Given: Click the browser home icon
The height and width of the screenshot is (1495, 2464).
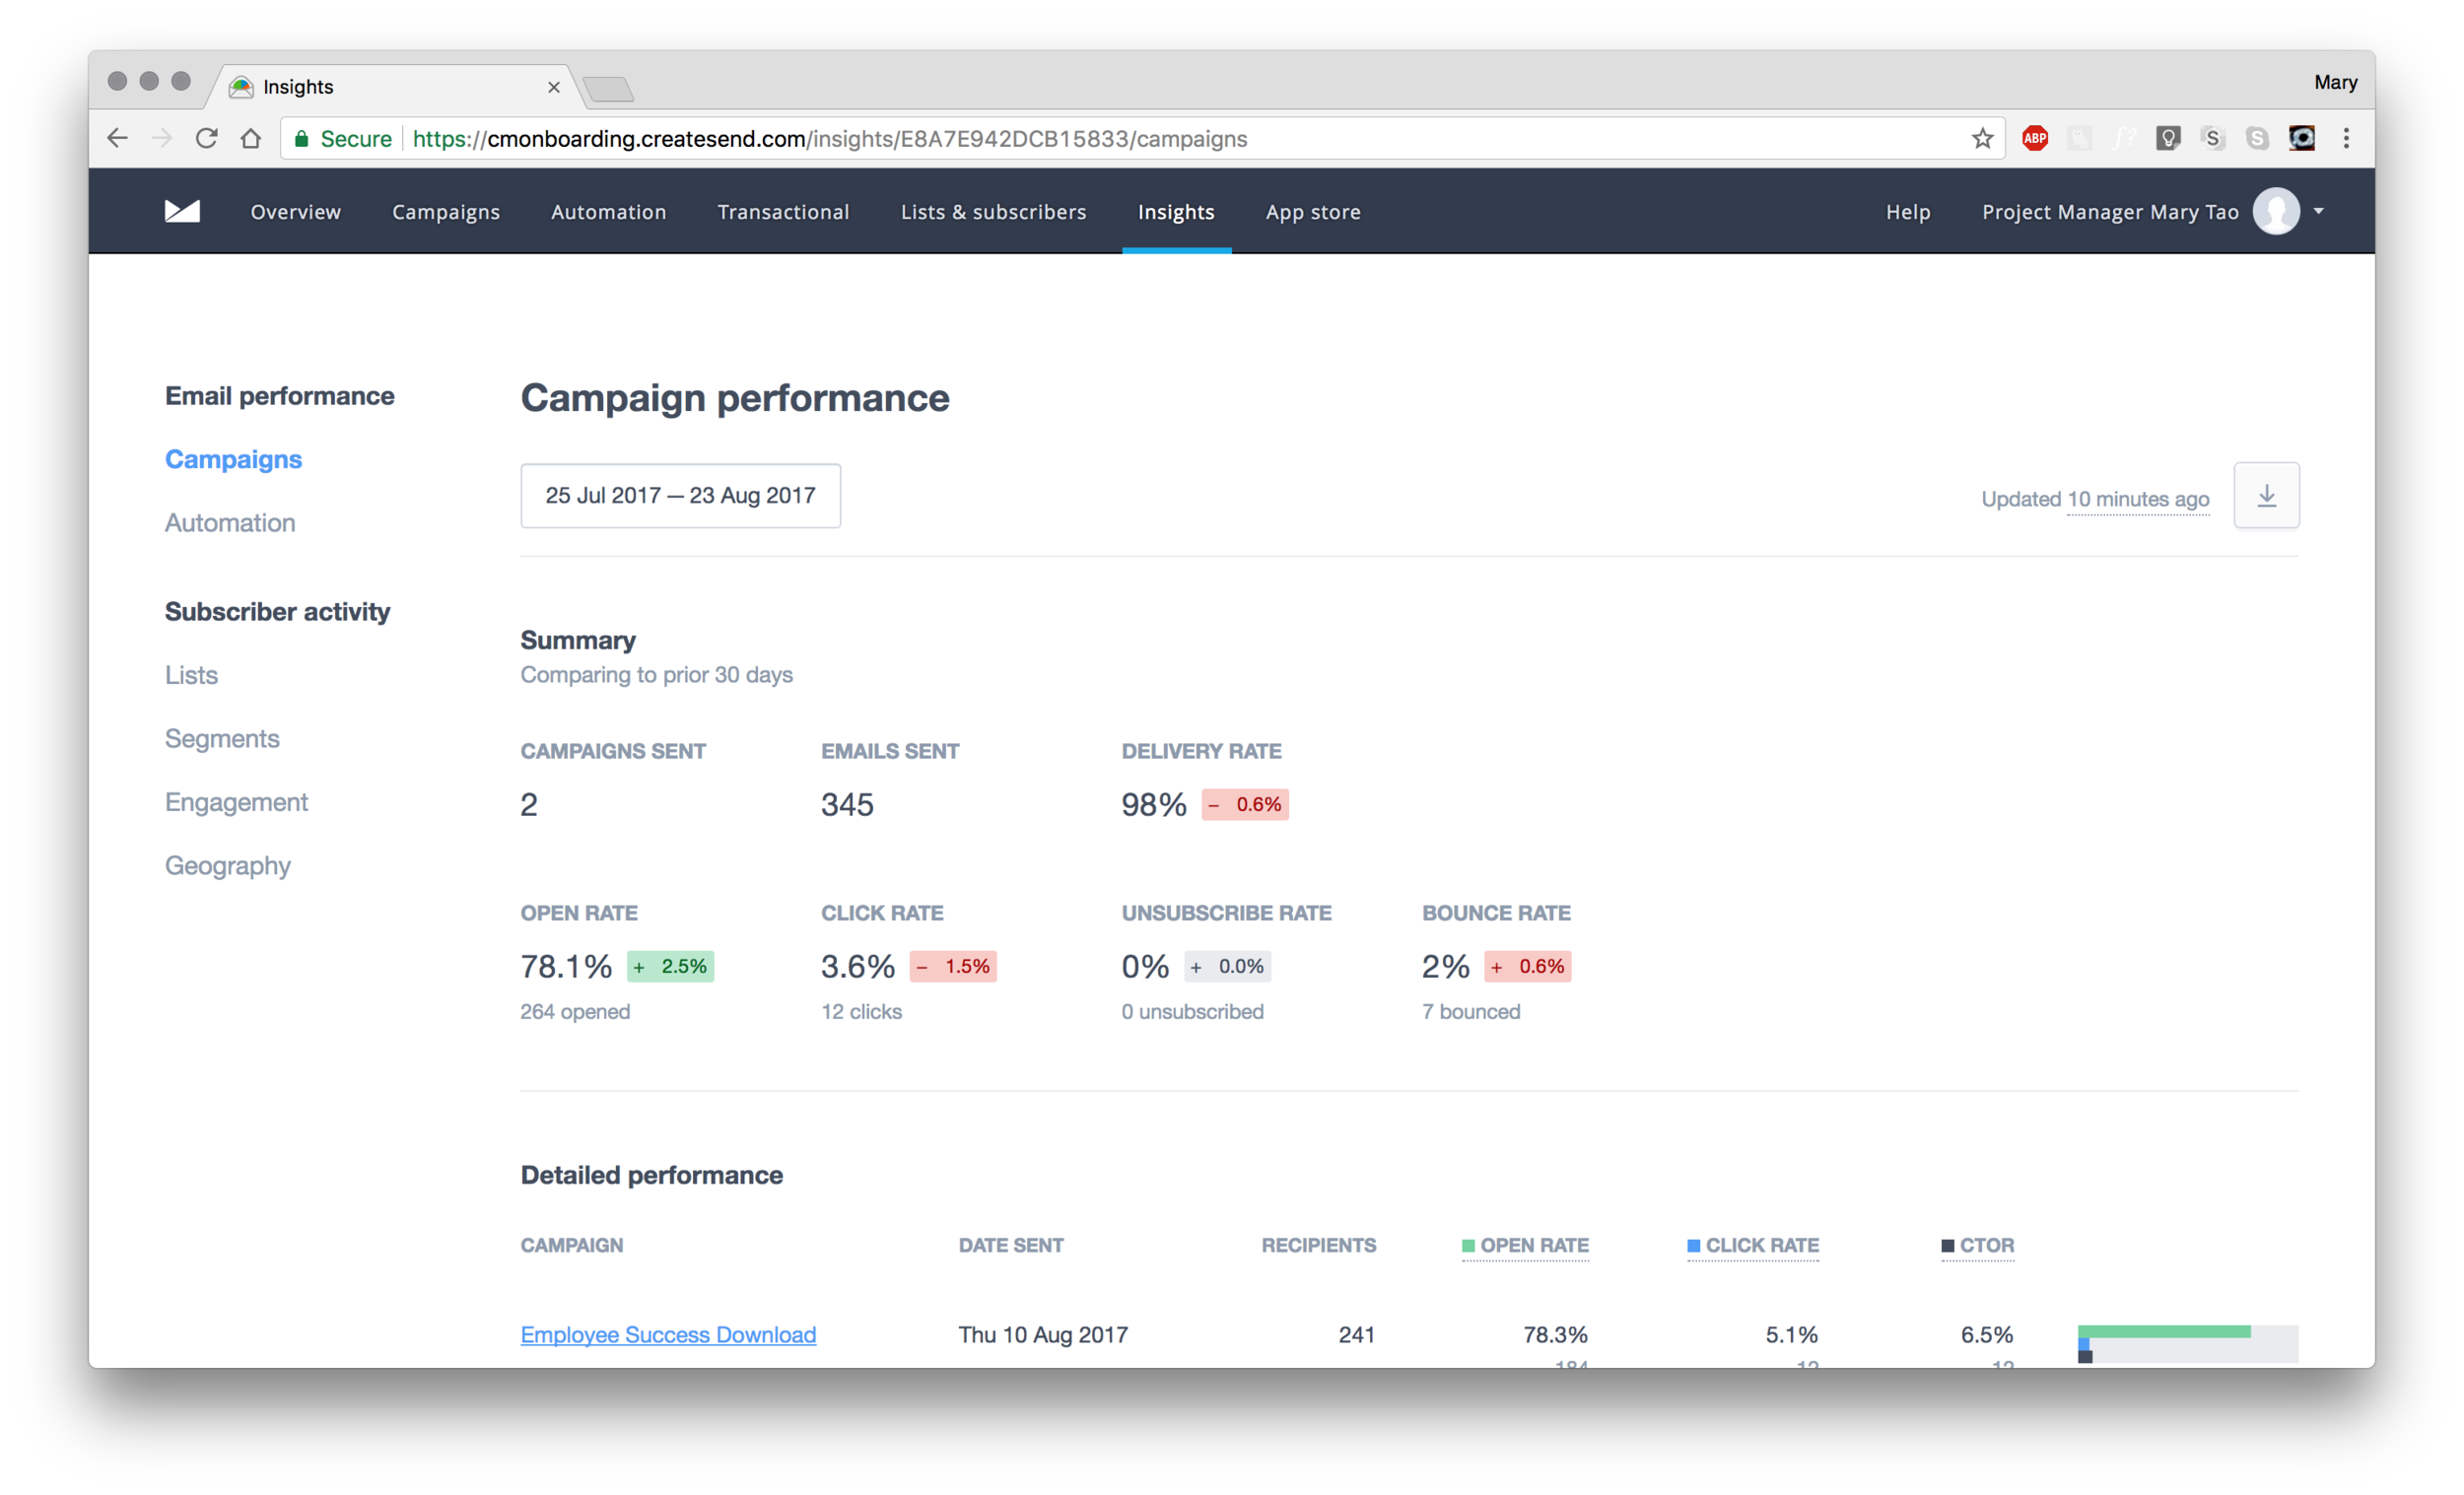Looking at the screenshot, I should 251,138.
